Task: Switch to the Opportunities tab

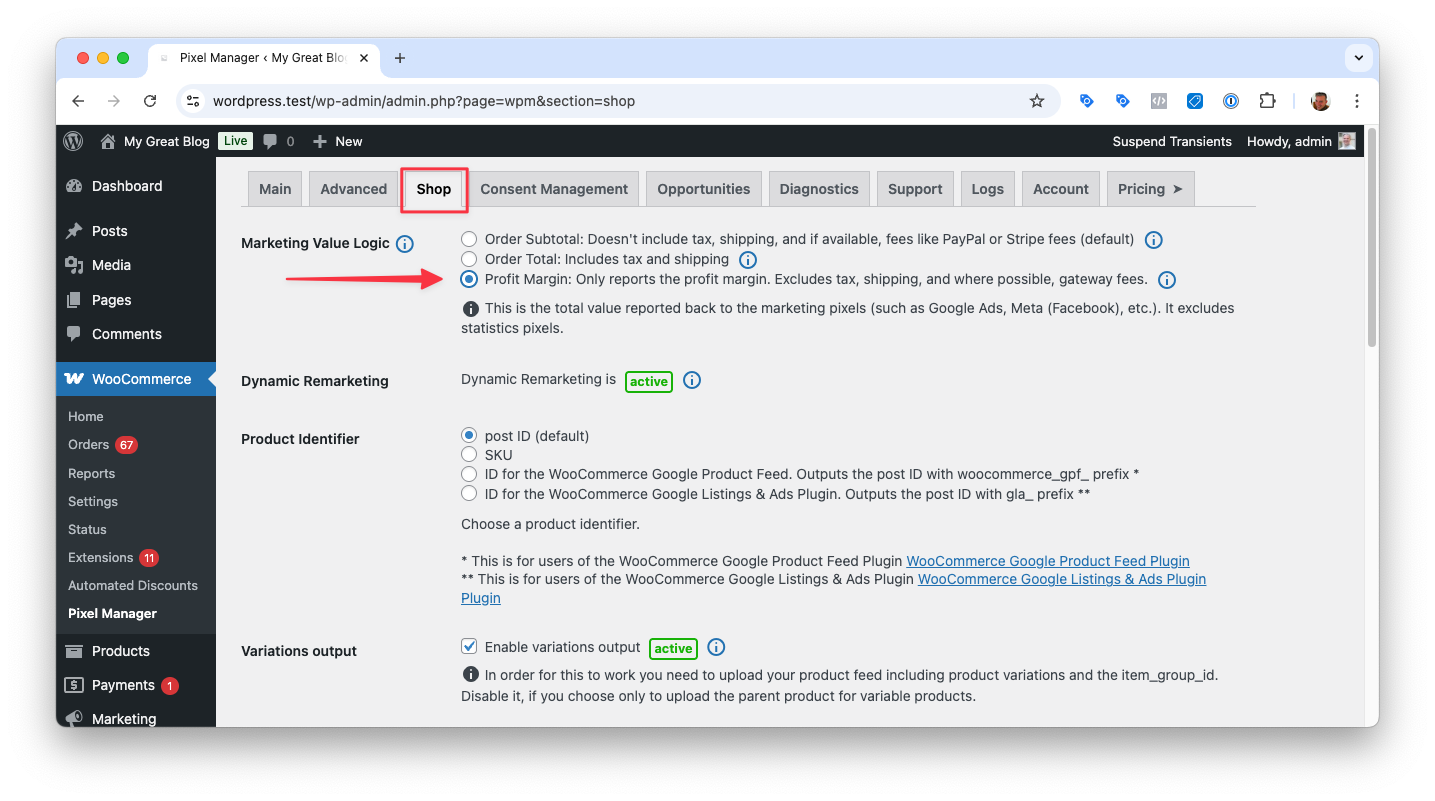Action: click(704, 189)
